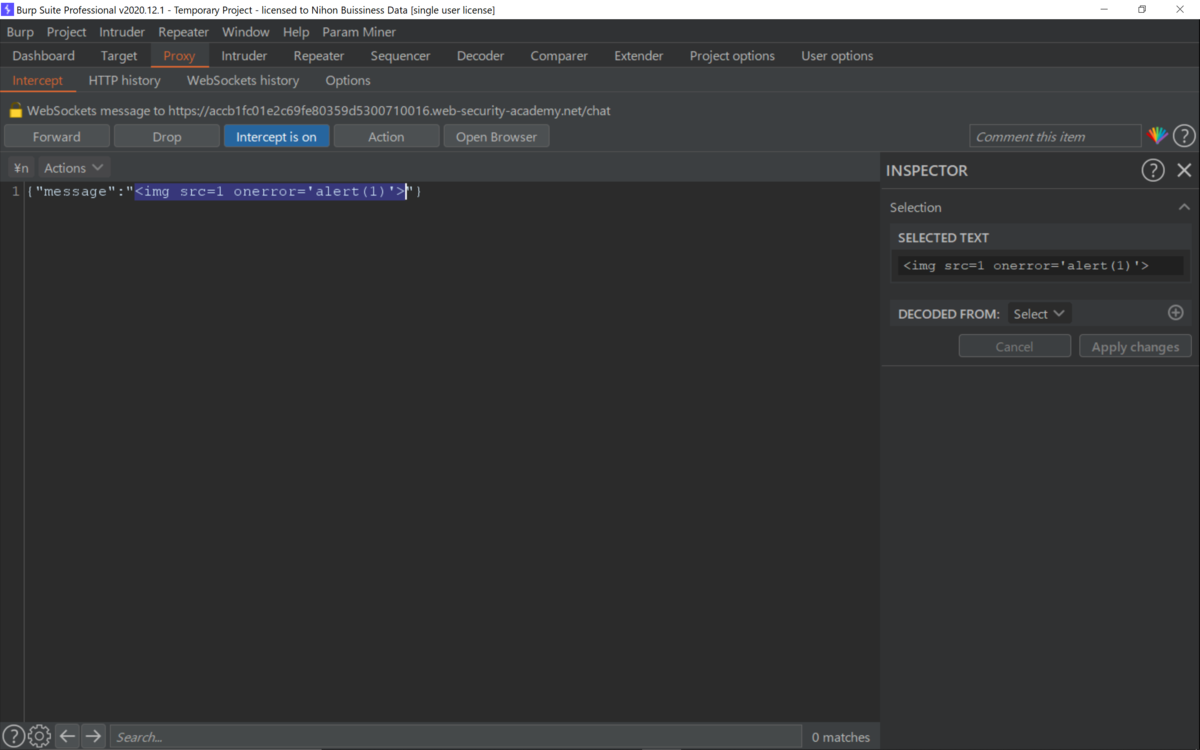Screen dimensions: 1200x750
Task: Close the Inspector panel
Action: [x=1184, y=170]
